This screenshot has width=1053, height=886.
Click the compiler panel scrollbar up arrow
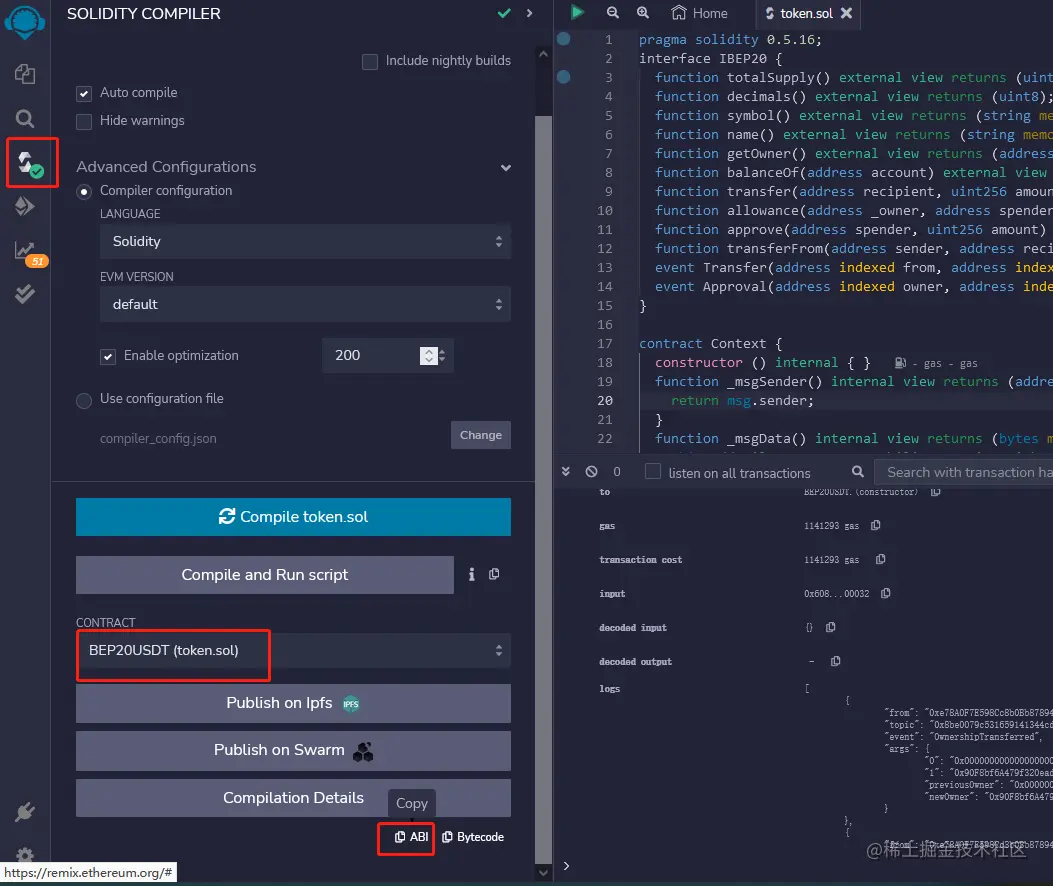click(543, 54)
